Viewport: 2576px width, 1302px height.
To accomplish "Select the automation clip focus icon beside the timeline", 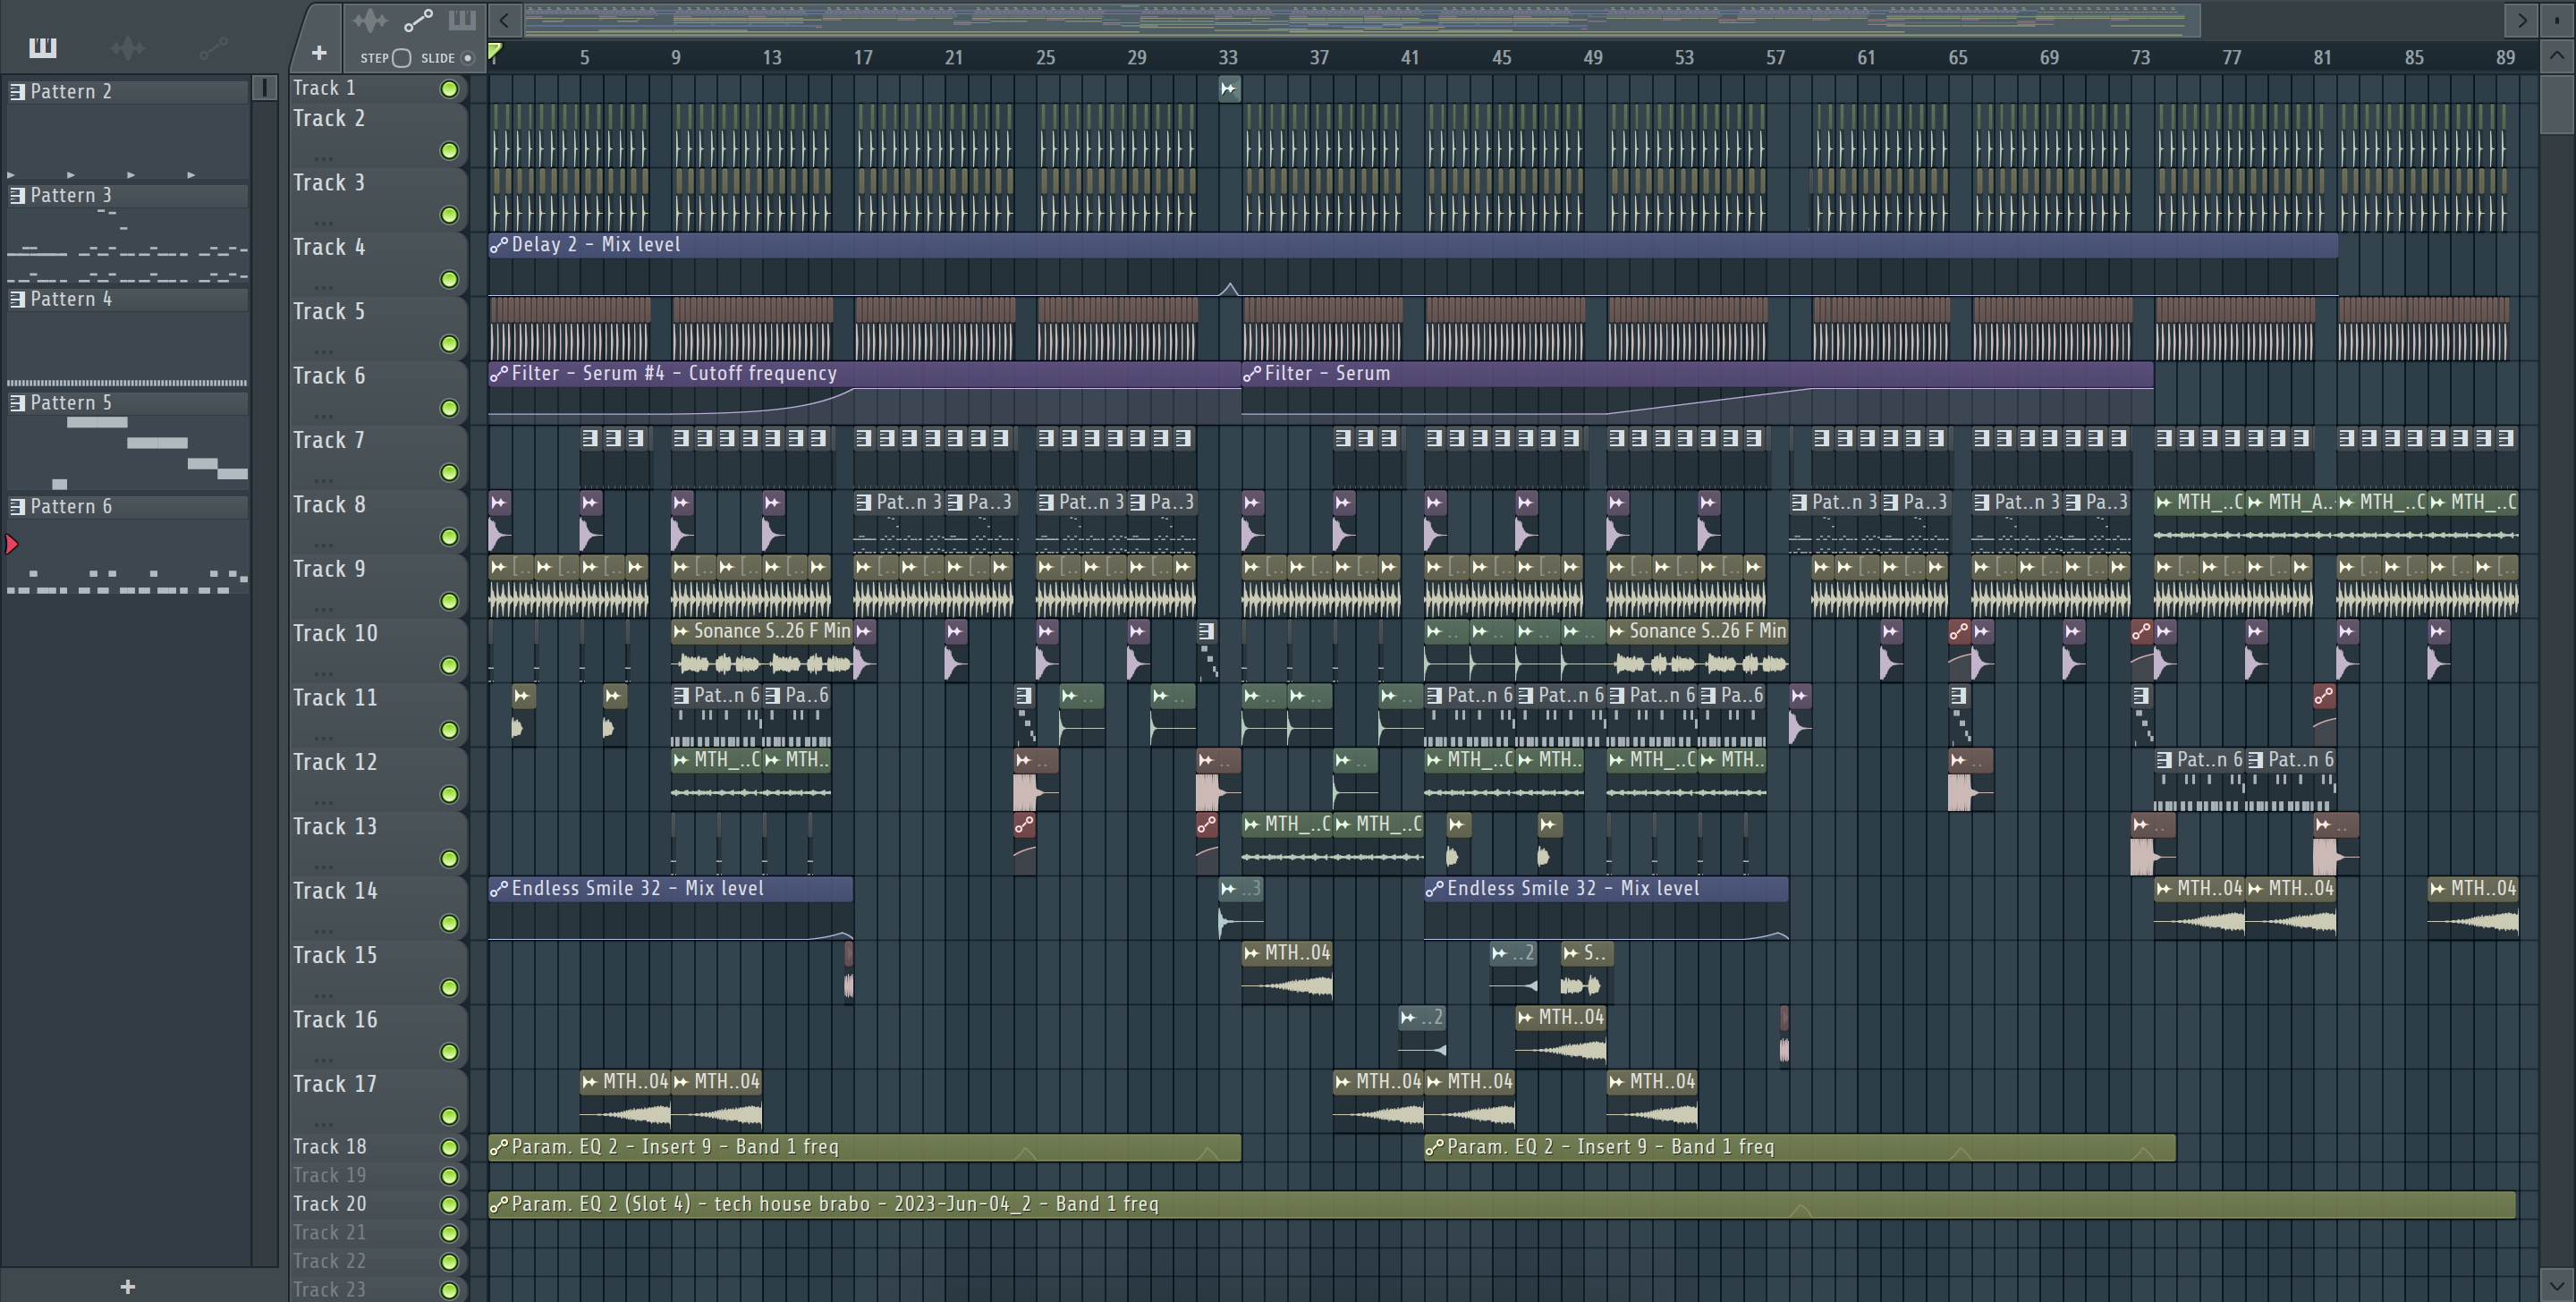I will (x=418, y=20).
